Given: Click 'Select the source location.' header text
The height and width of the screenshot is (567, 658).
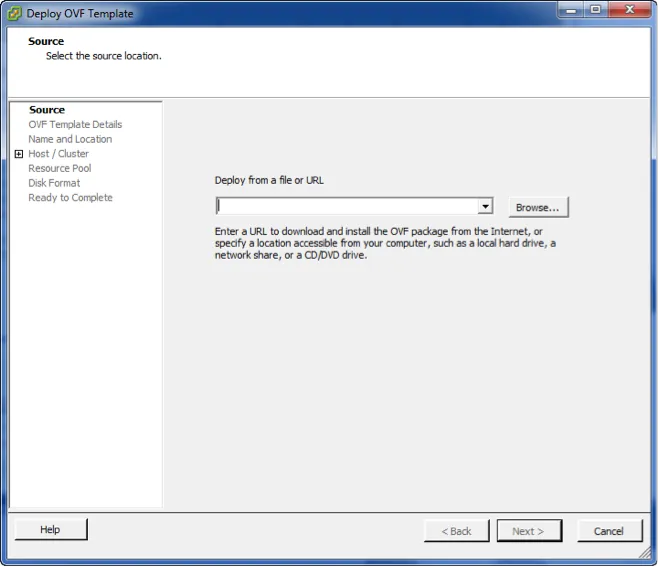Looking at the screenshot, I should [x=104, y=56].
